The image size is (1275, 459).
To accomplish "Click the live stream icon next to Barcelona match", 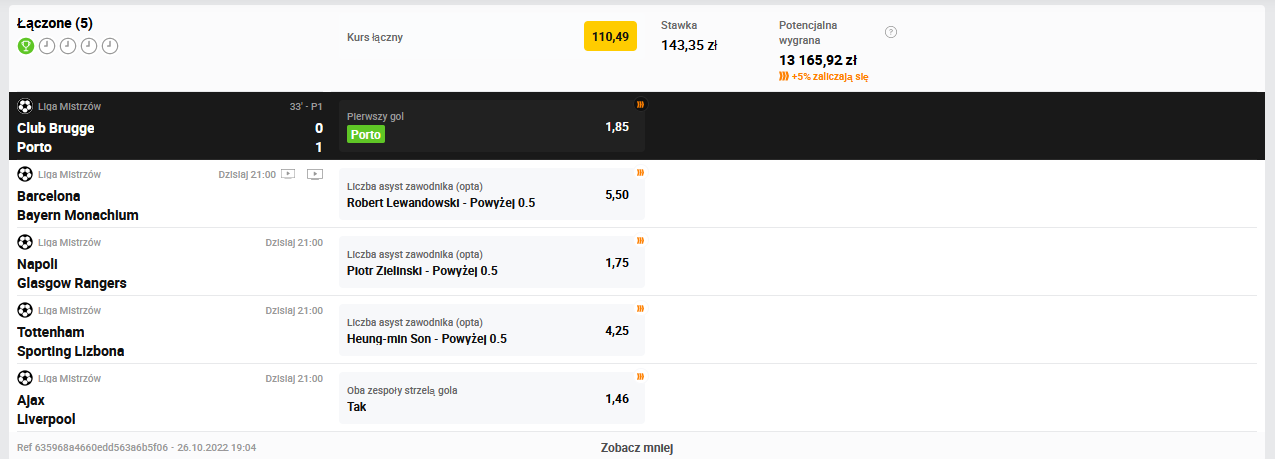I will pyautogui.click(x=288, y=174).
